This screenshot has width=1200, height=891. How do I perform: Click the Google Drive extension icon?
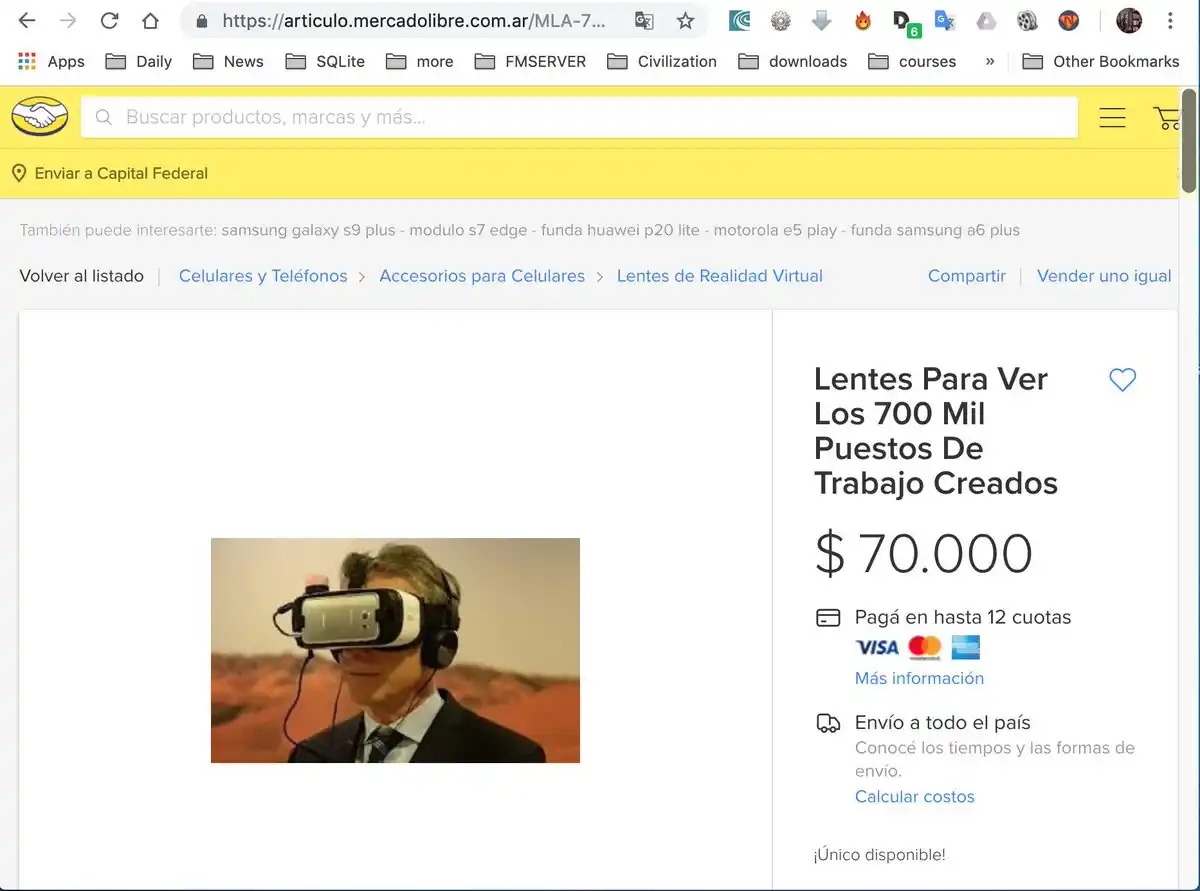click(986, 20)
